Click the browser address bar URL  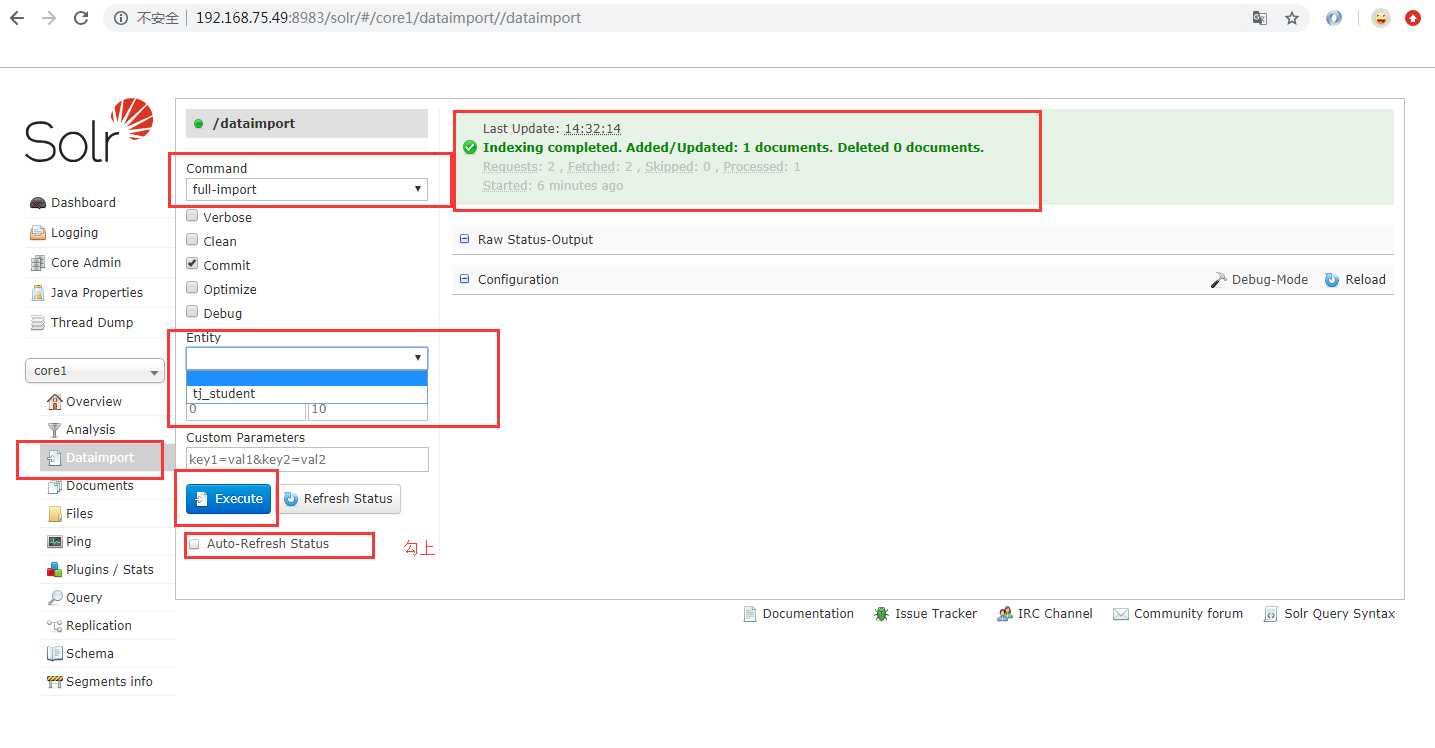pos(388,18)
